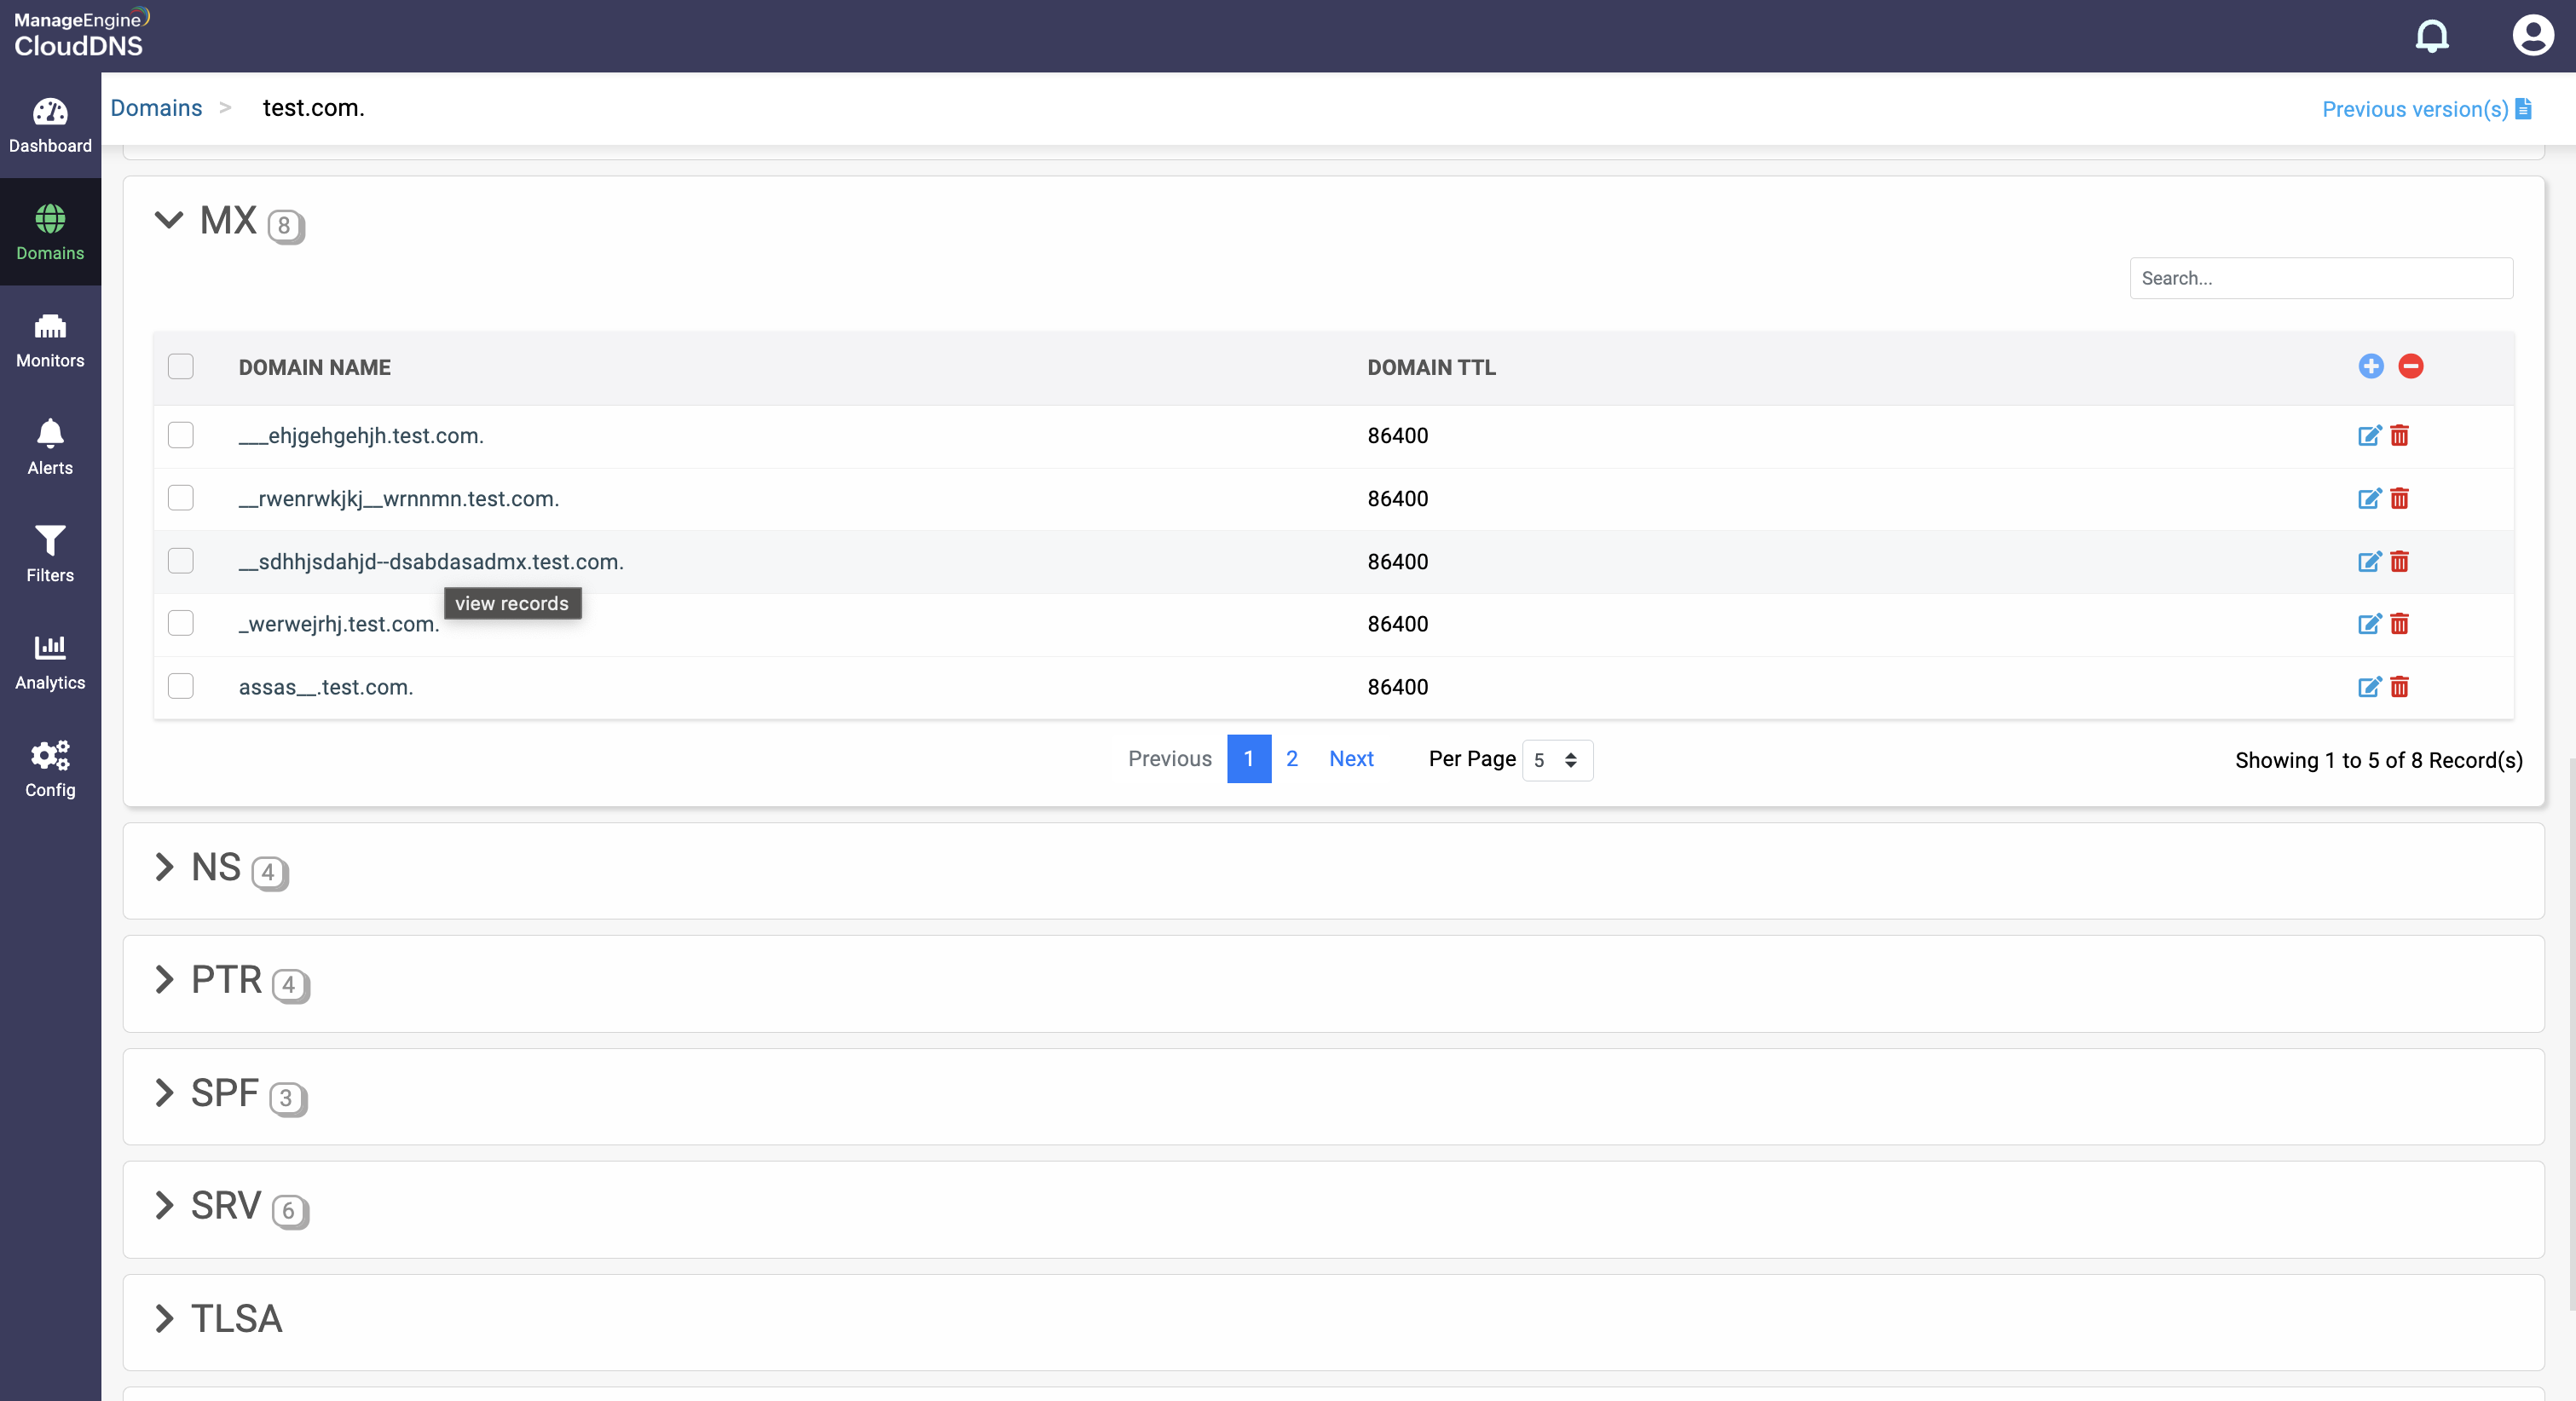Viewport: 2576px width, 1401px height.
Task: Toggle the select-all checkbox in table header
Action: pyautogui.click(x=181, y=366)
